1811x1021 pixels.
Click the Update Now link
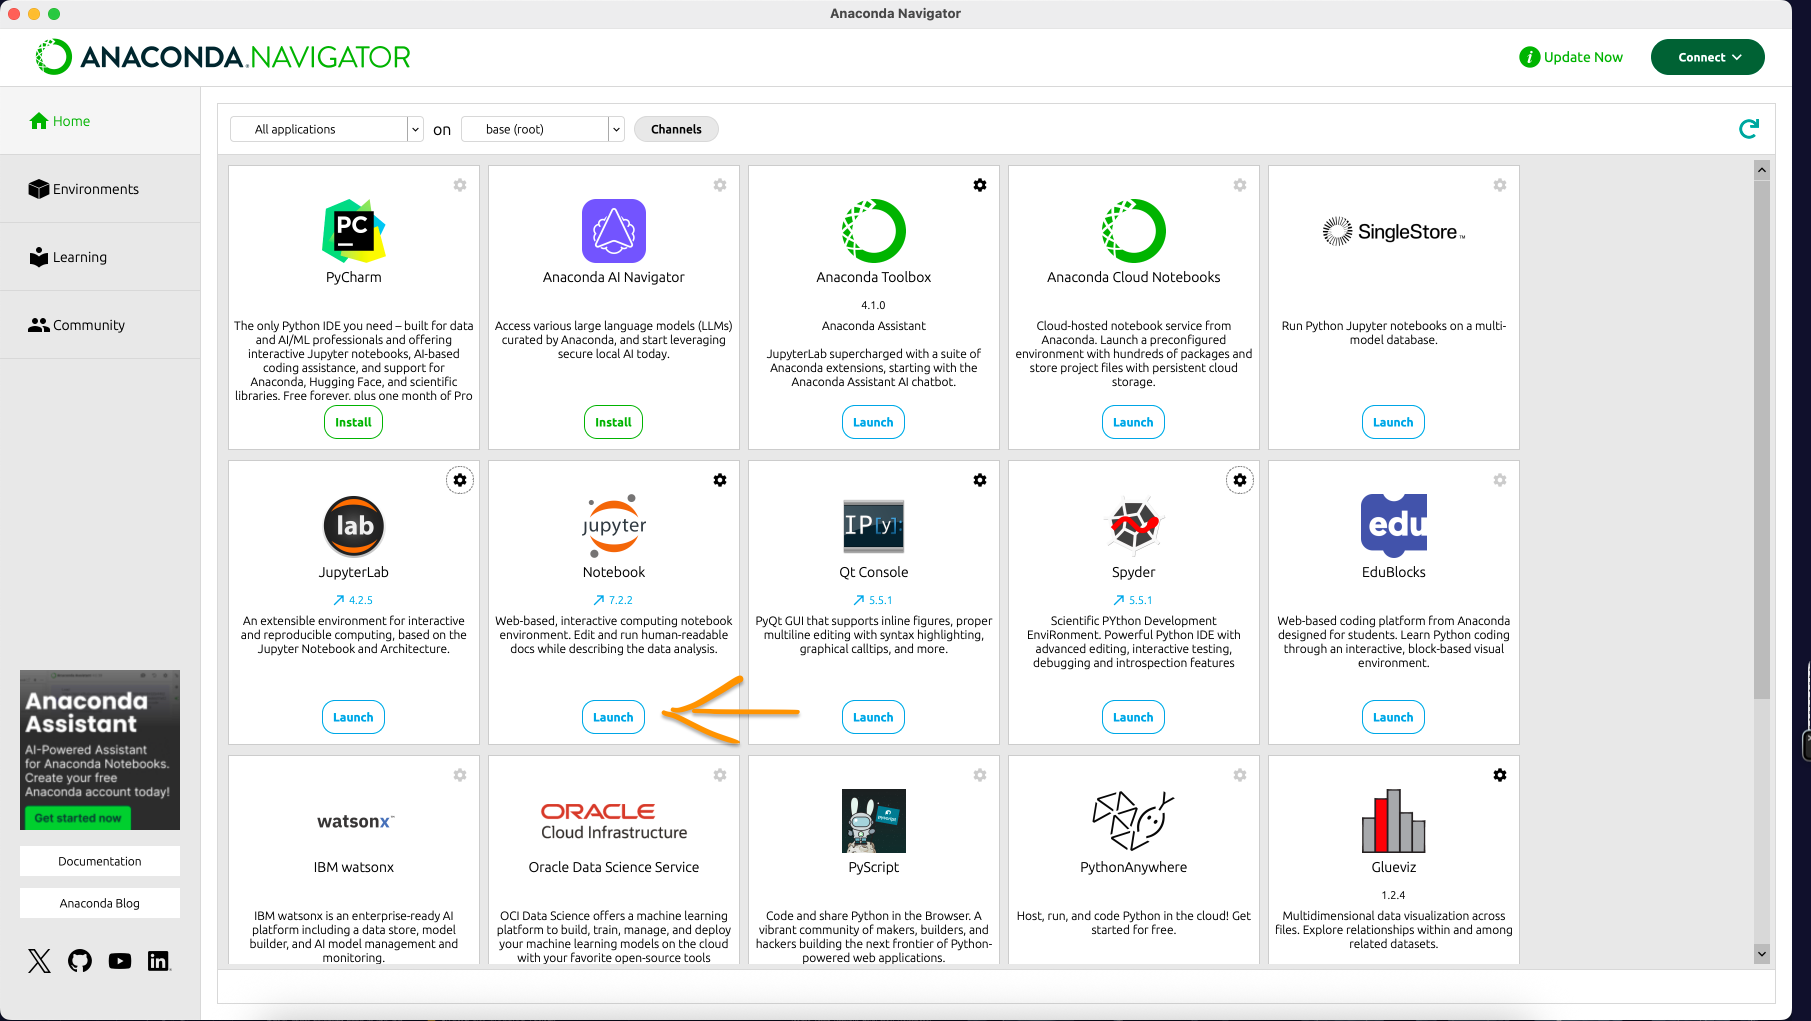click(x=1571, y=57)
